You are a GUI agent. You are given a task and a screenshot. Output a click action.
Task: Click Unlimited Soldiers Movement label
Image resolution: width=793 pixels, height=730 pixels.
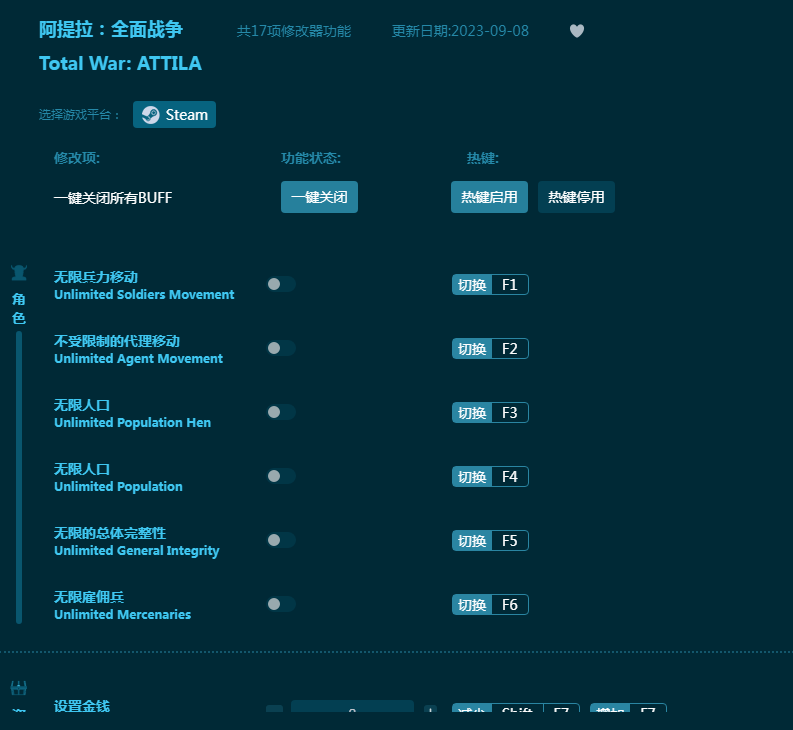click(144, 294)
